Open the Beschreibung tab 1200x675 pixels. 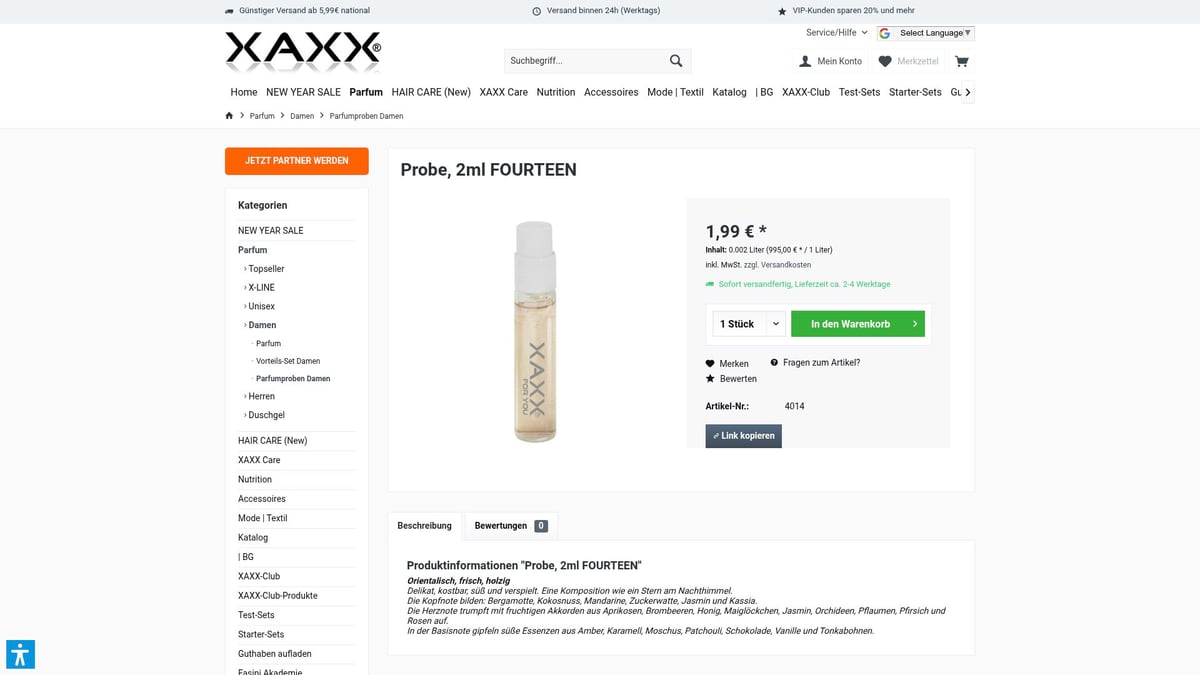[424, 525]
